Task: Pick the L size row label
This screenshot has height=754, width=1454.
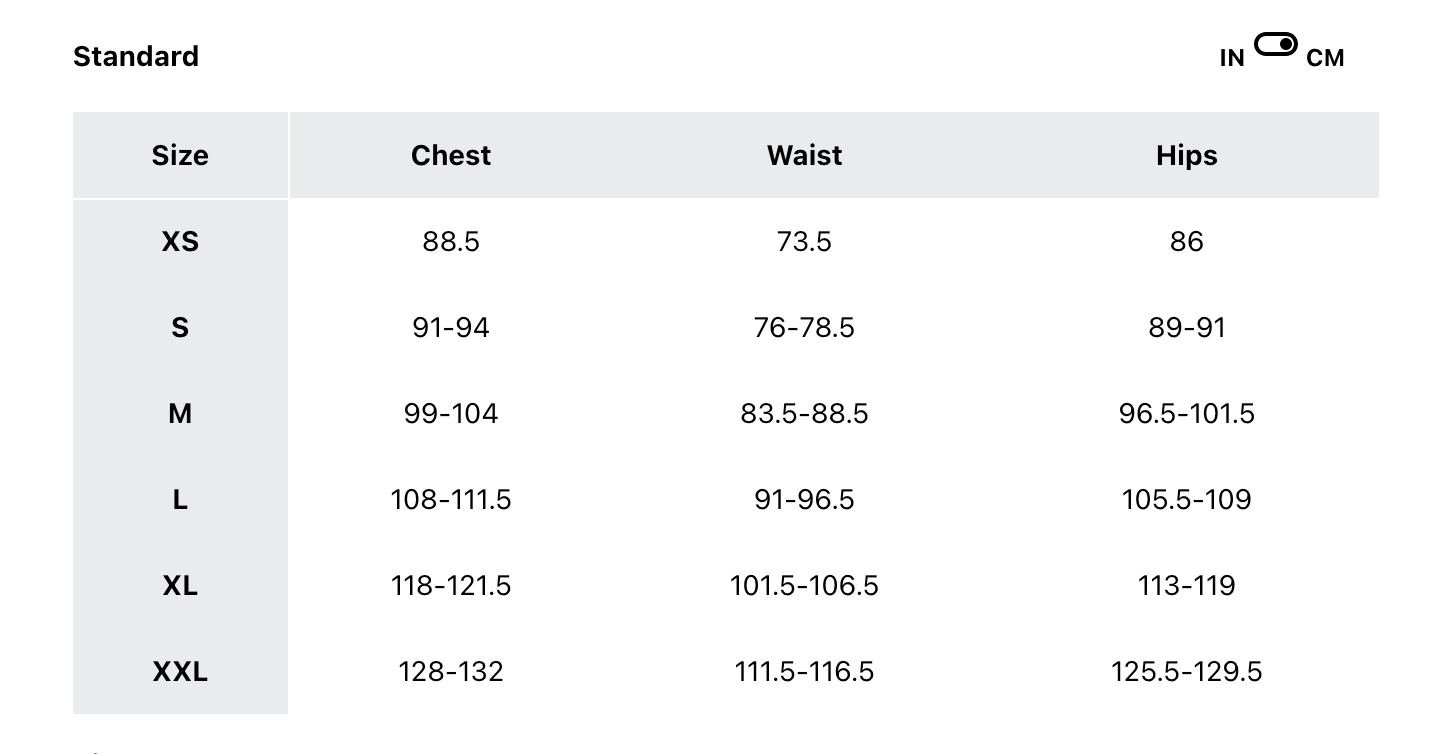Action: pos(180,499)
